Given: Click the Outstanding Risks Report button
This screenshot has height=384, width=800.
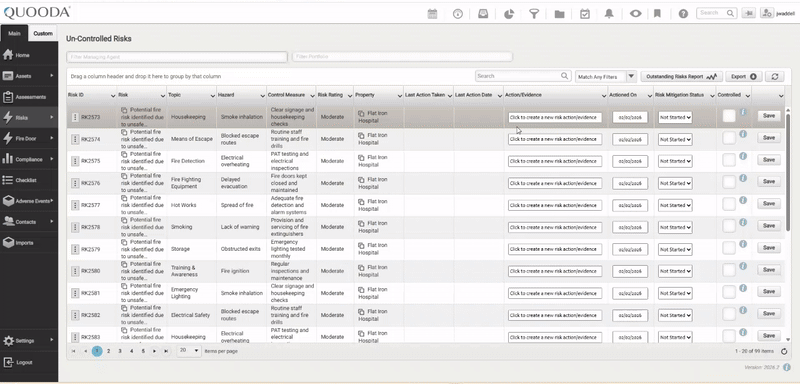Looking at the screenshot, I should click(x=681, y=76).
